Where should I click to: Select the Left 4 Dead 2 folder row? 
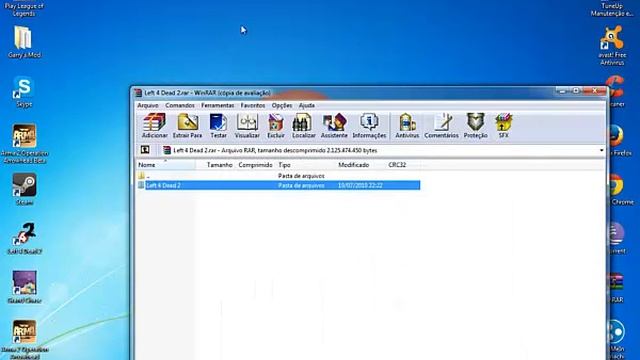point(278,185)
